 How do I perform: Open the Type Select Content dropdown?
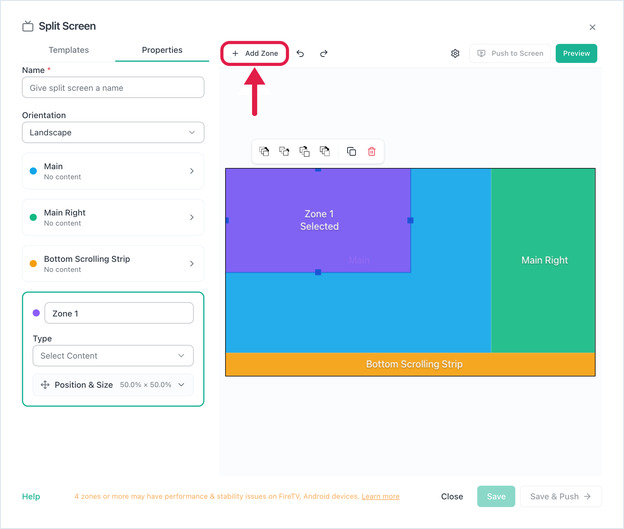click(113, 355)
